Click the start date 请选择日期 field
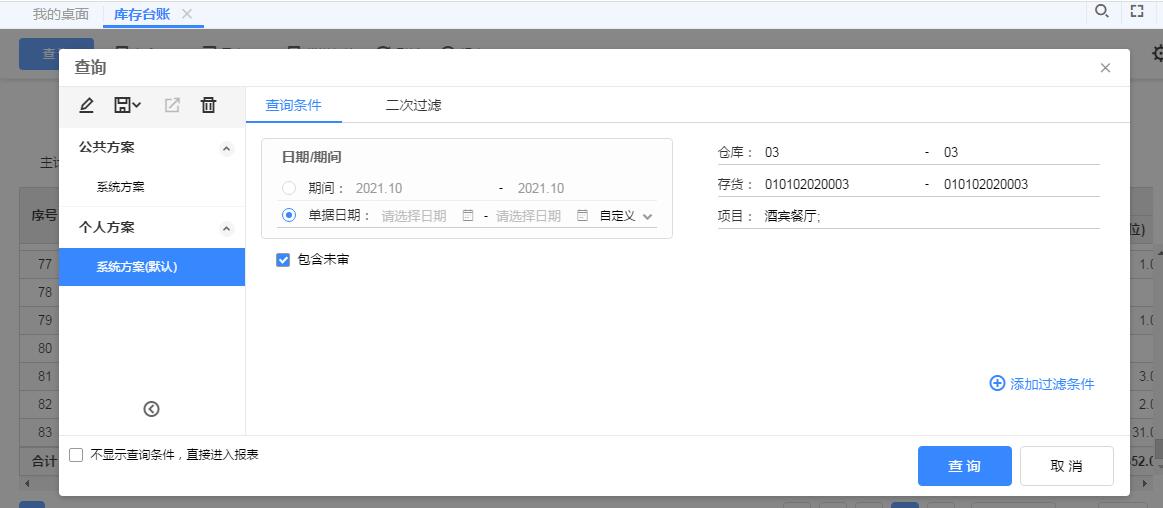 pos(414,216)
